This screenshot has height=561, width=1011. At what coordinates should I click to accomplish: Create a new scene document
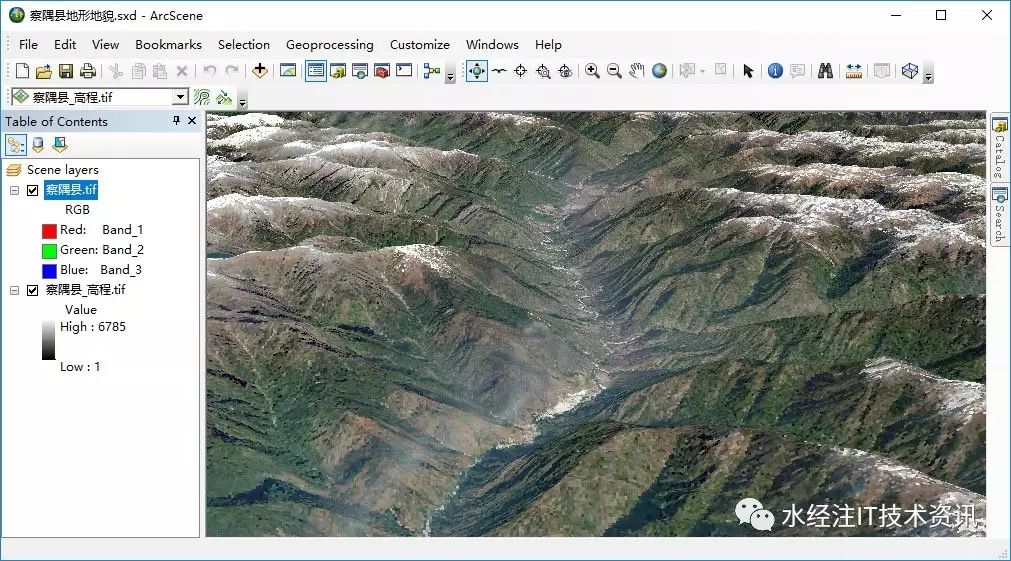tap(23, 71)
